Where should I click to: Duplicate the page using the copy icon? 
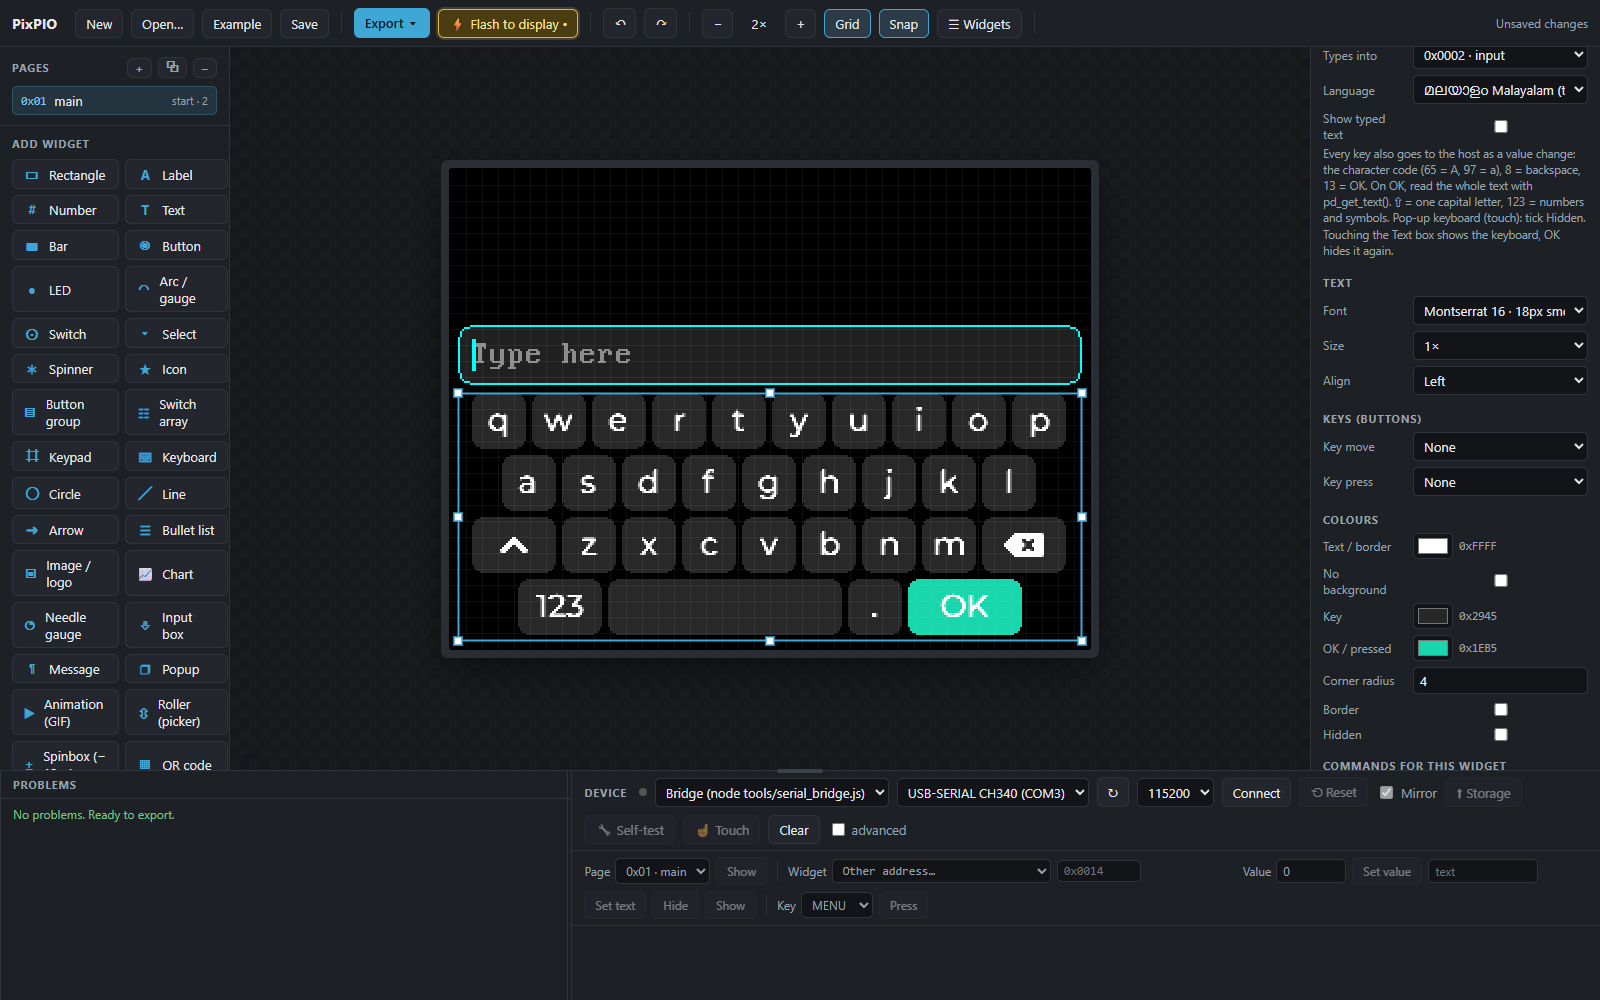(x=172, y=68)
